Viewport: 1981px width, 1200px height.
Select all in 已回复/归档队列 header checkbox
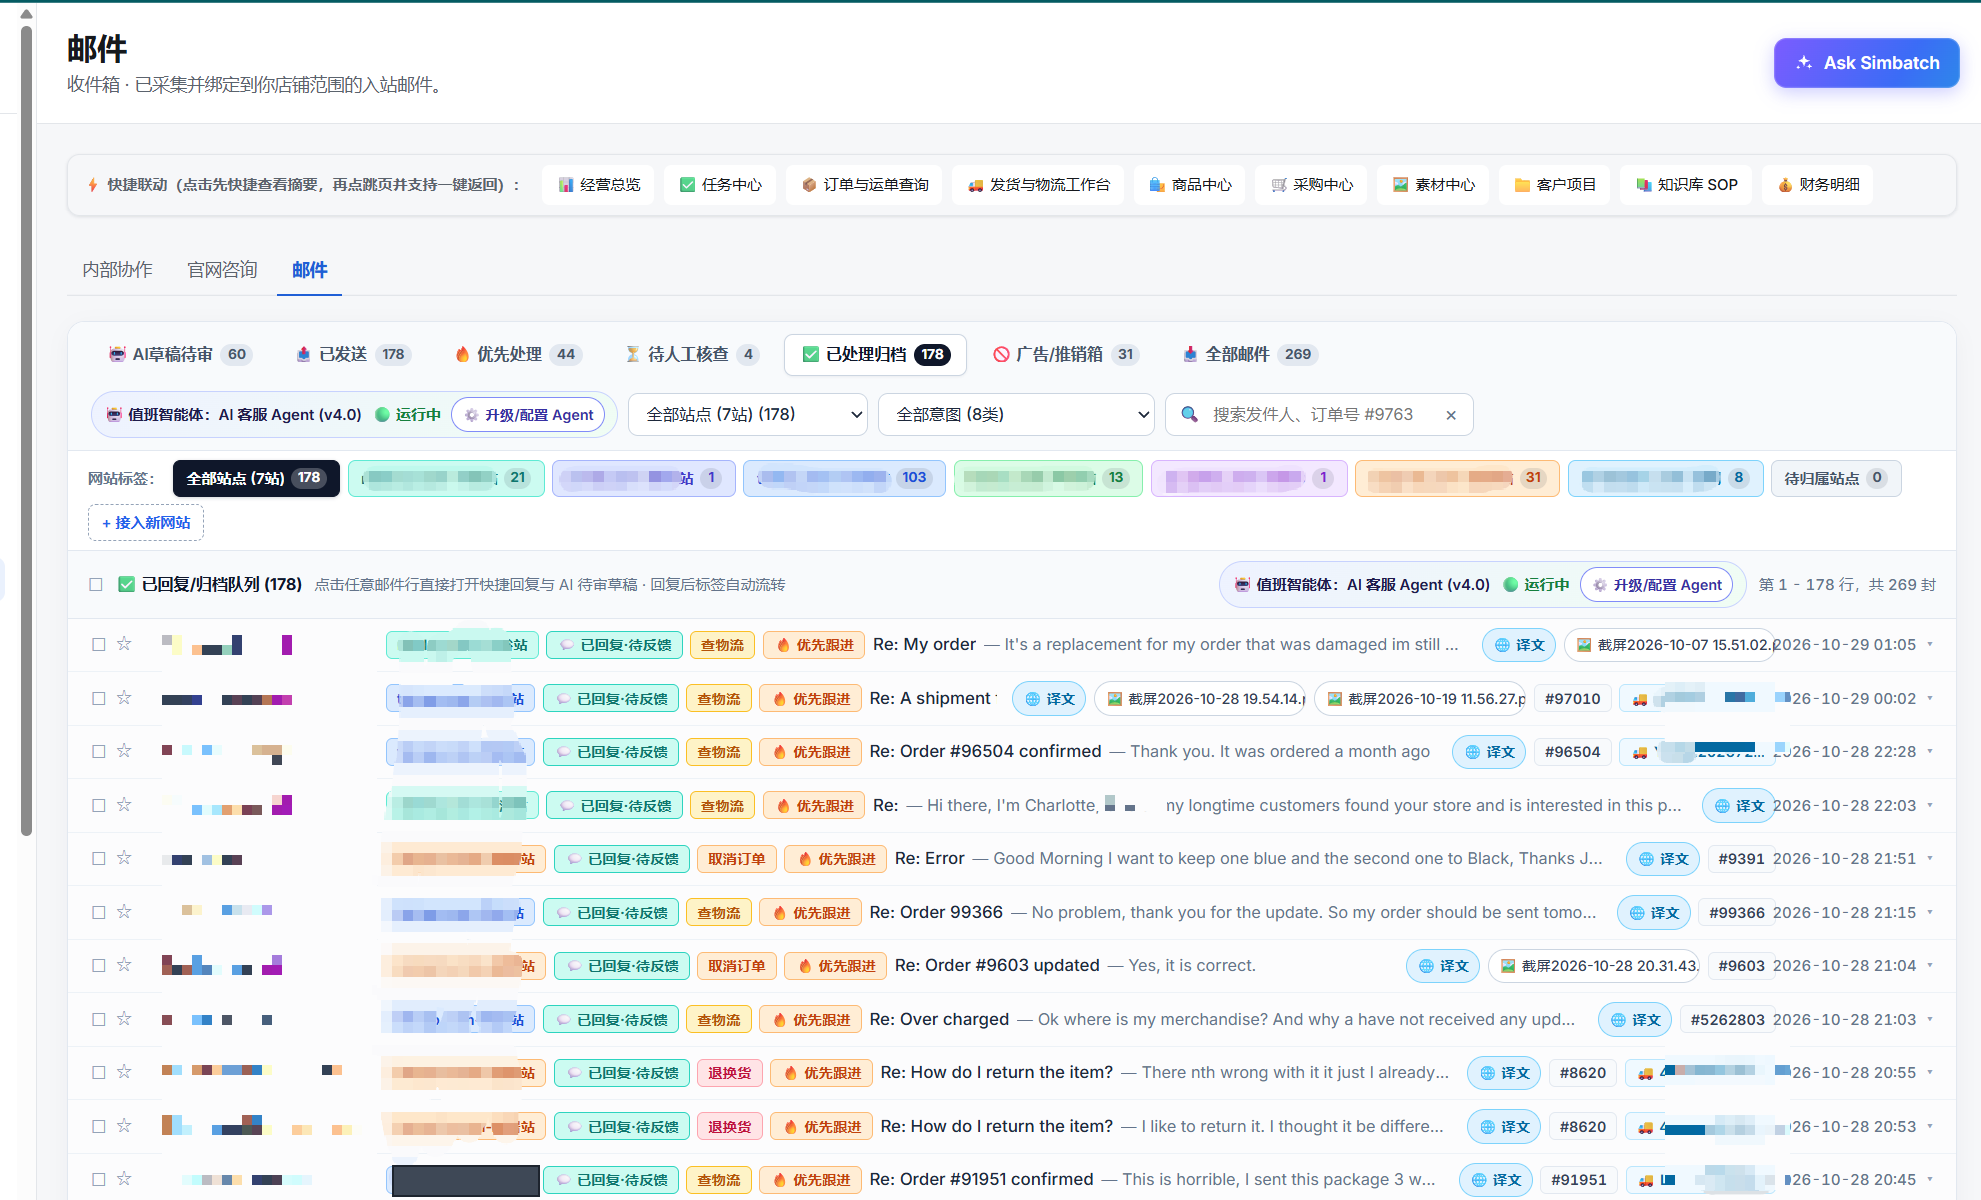[x=96, y=584]
